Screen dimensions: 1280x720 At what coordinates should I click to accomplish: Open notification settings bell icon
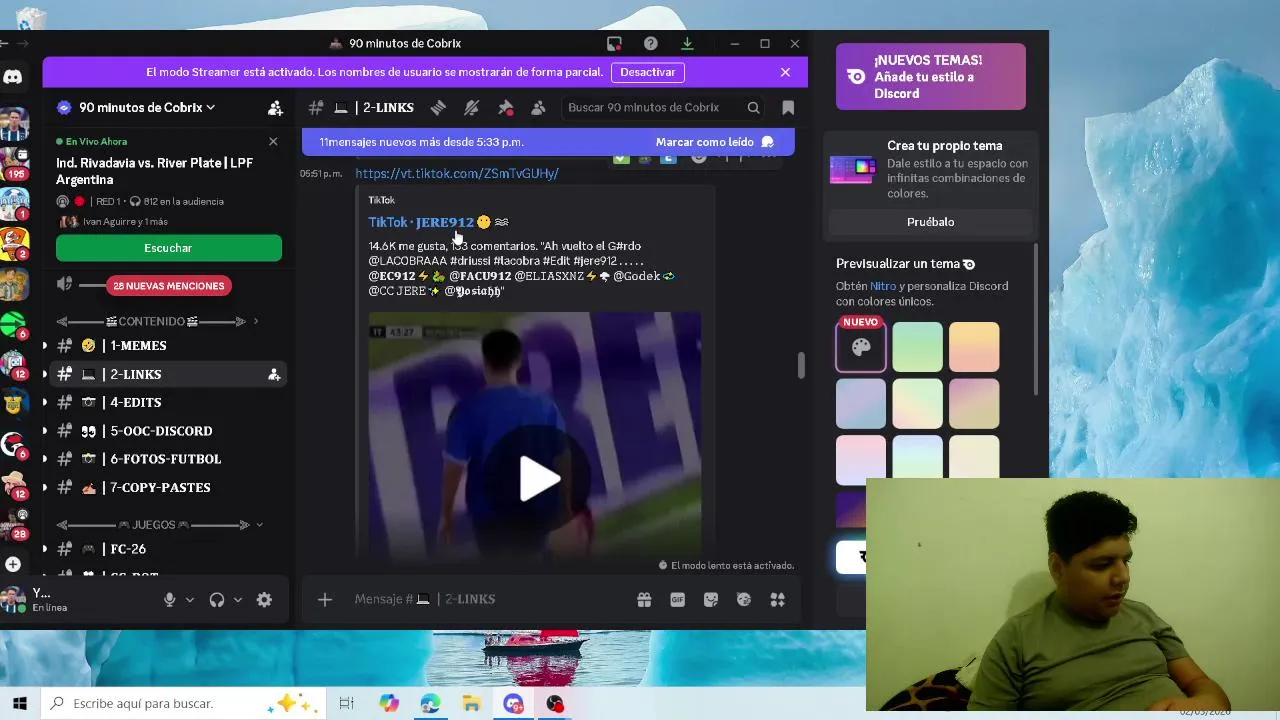click(x=472, y=107)
